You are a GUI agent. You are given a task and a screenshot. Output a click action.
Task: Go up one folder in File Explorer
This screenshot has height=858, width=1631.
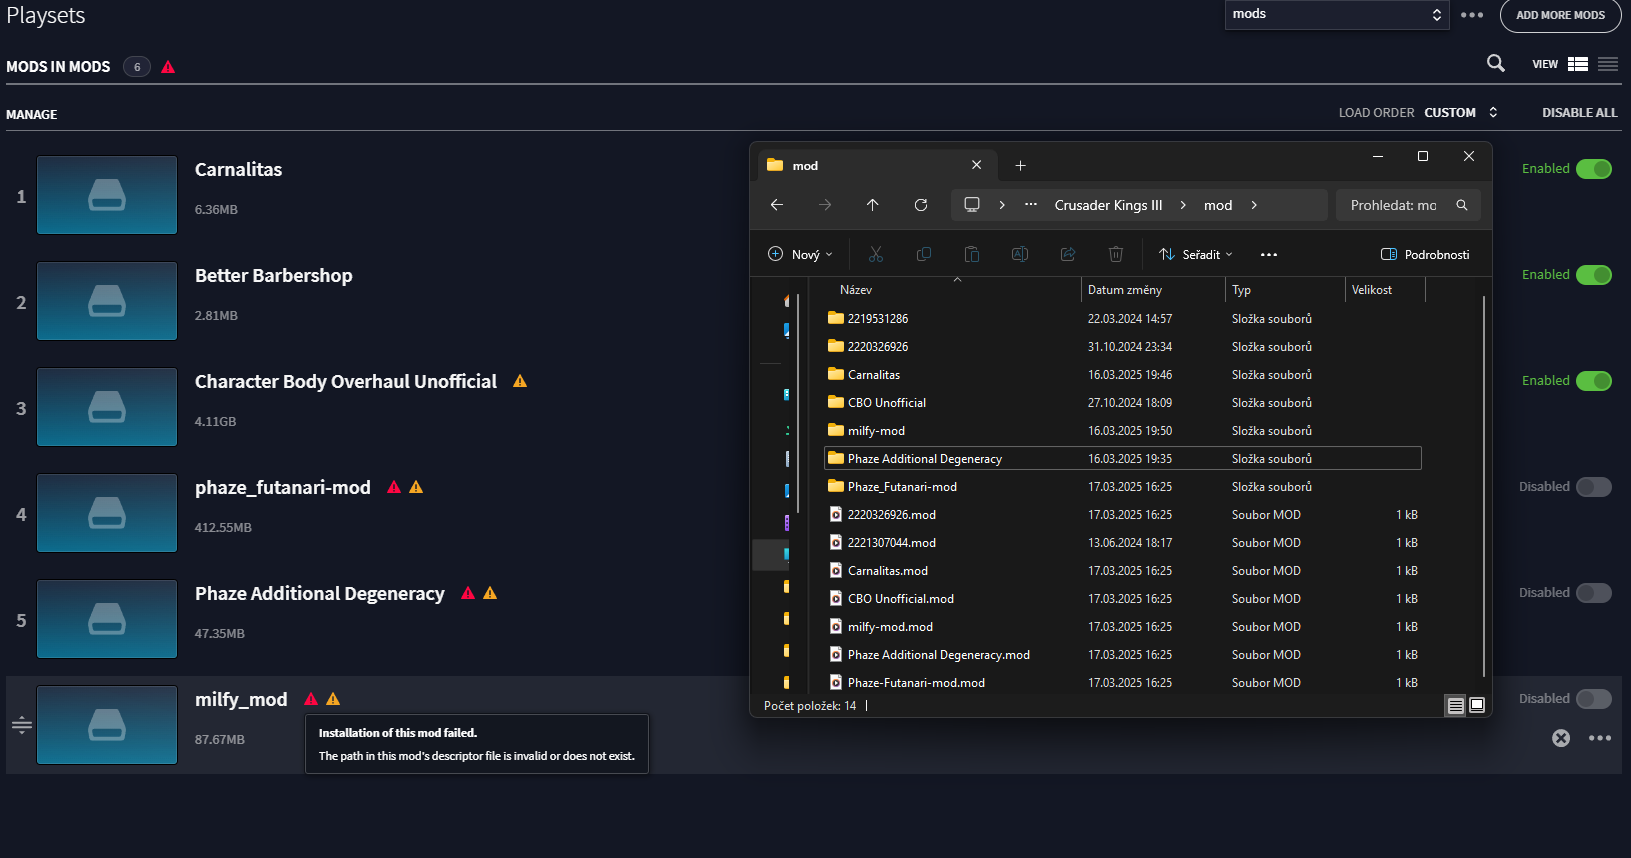[872, 205]
